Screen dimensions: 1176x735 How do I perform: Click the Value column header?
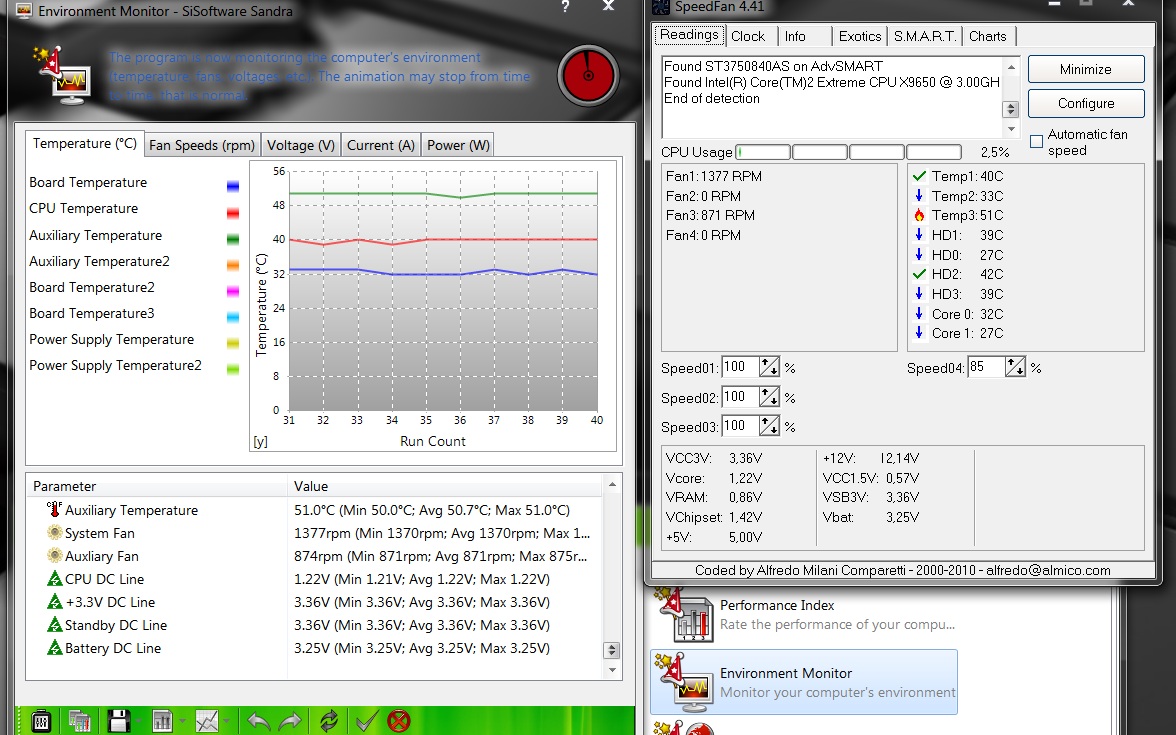click(x=446, y=486)
